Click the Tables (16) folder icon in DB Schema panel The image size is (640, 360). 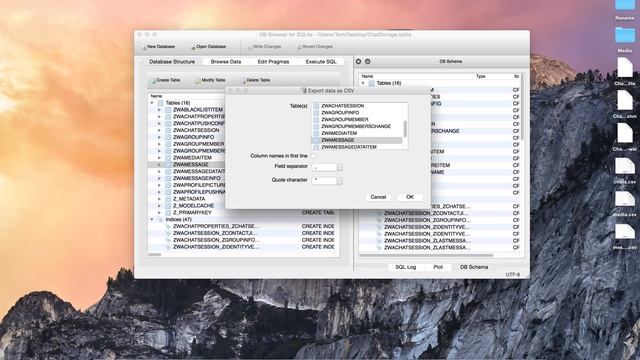tap(371, 83)
